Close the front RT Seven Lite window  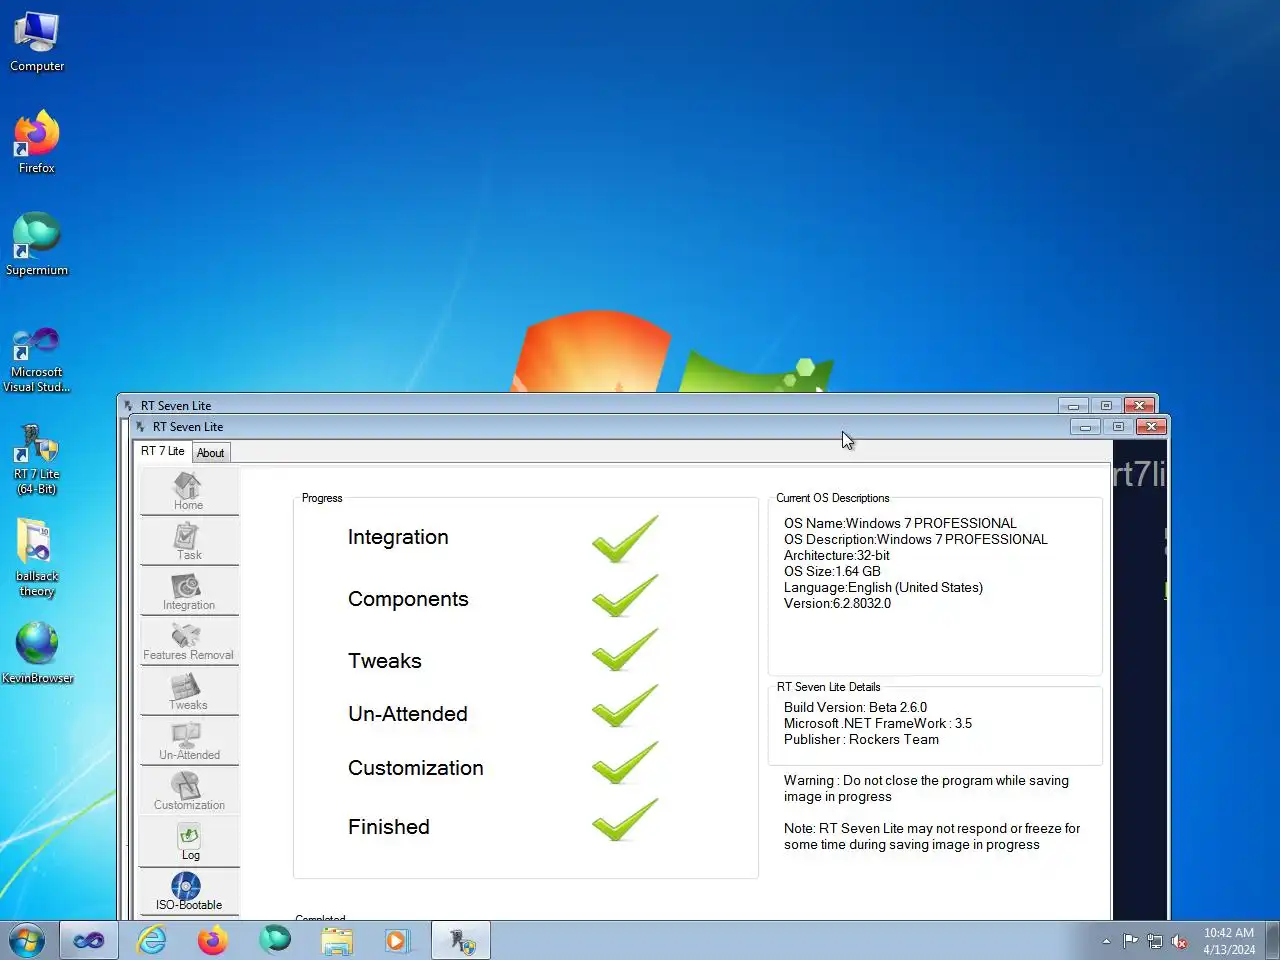[1151, 427]
